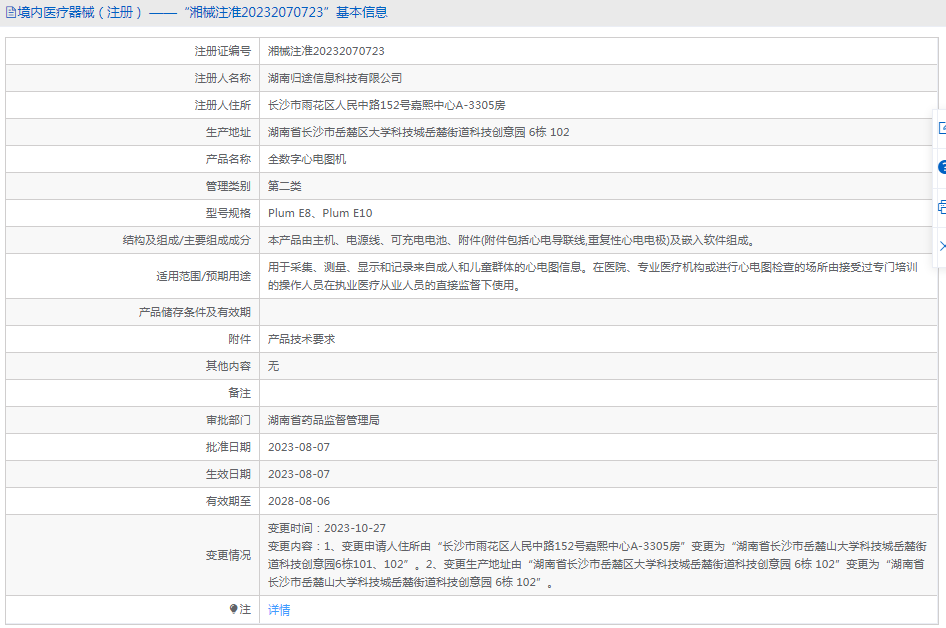Click the 变更内容 paragraph in the 变更情况 row

(597, 564)
